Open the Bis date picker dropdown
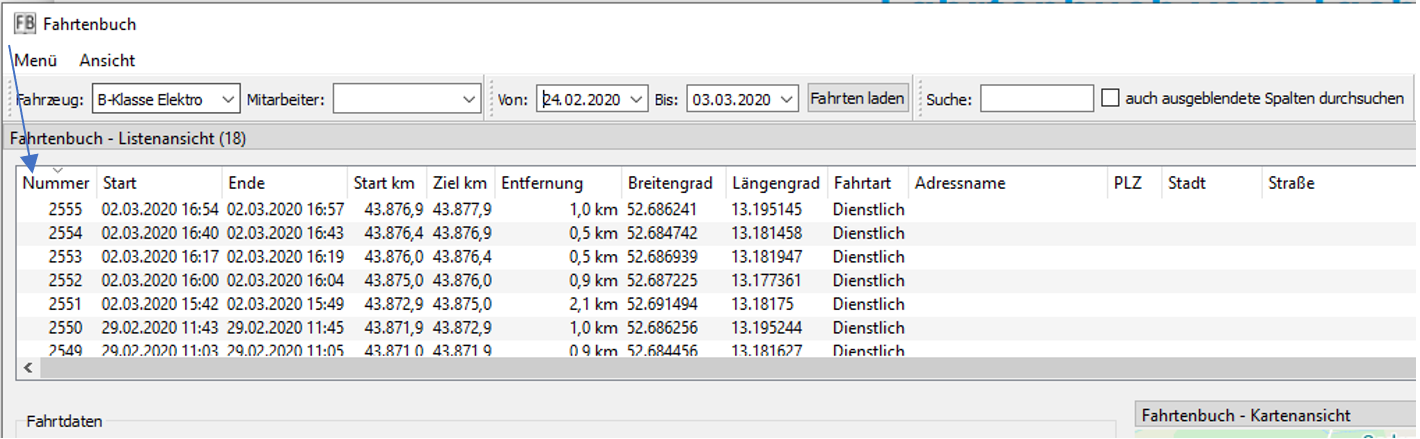Viewport: 1420px width, 439px height. point(787,99)
